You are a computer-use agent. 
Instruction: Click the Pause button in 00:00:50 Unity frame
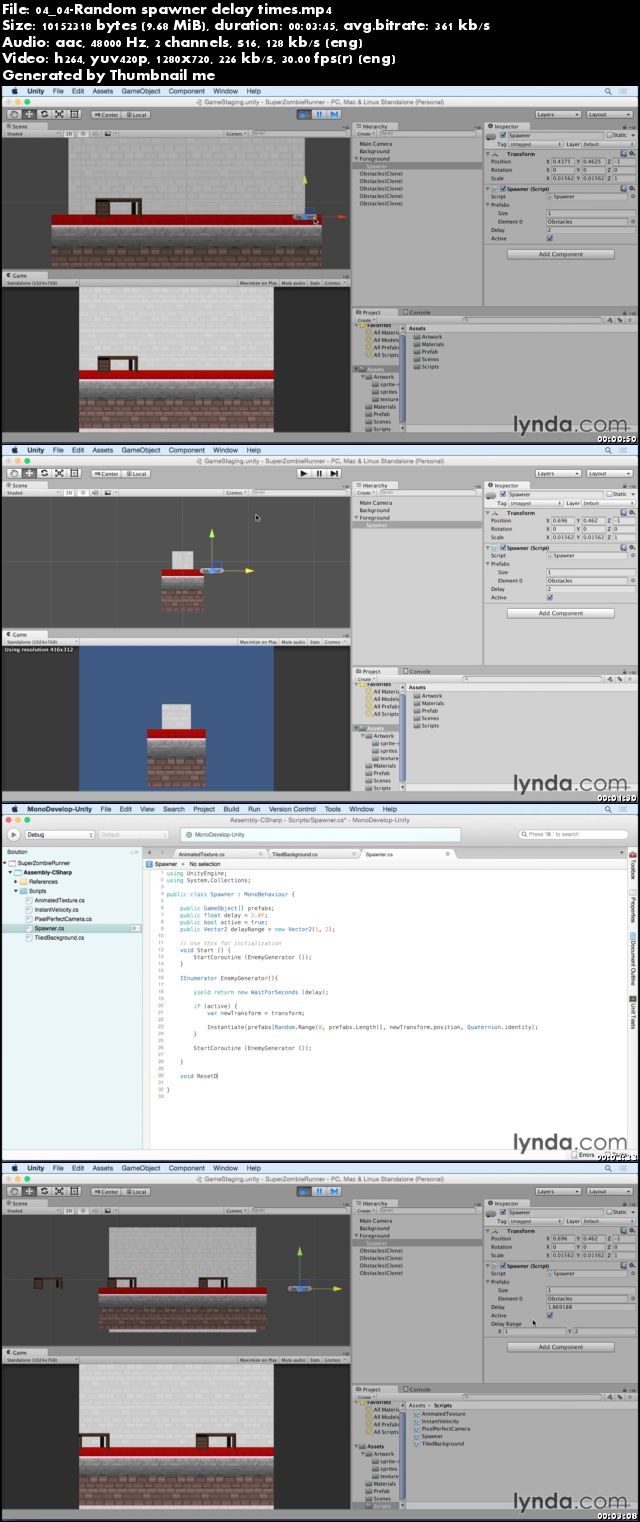pos(319,114)
